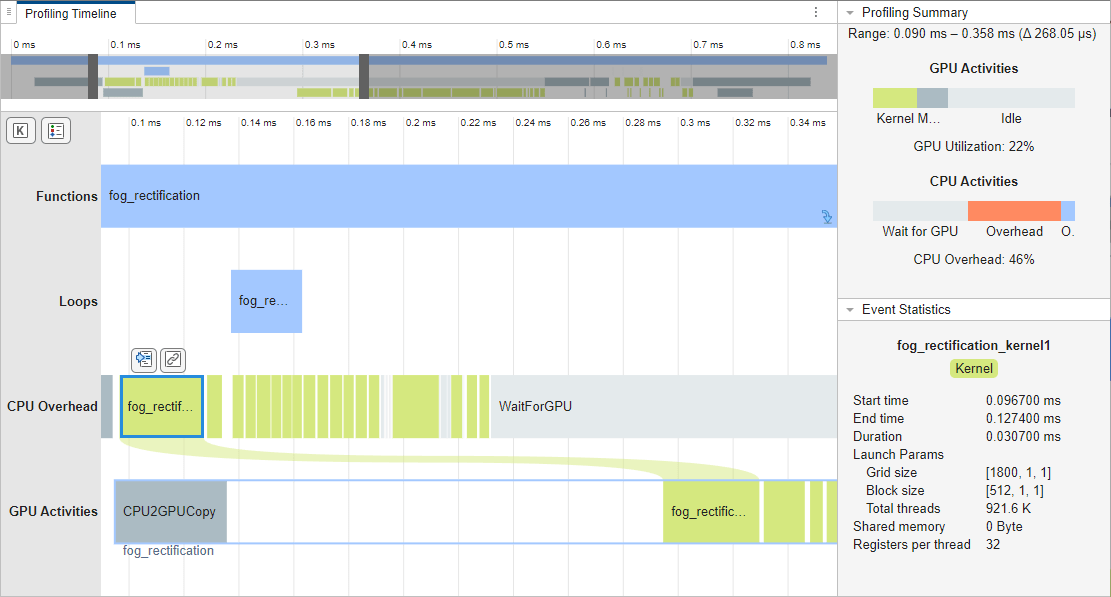Open the timeline legend icon
The image size is (1111, 597).
click(x=55, y=130)
